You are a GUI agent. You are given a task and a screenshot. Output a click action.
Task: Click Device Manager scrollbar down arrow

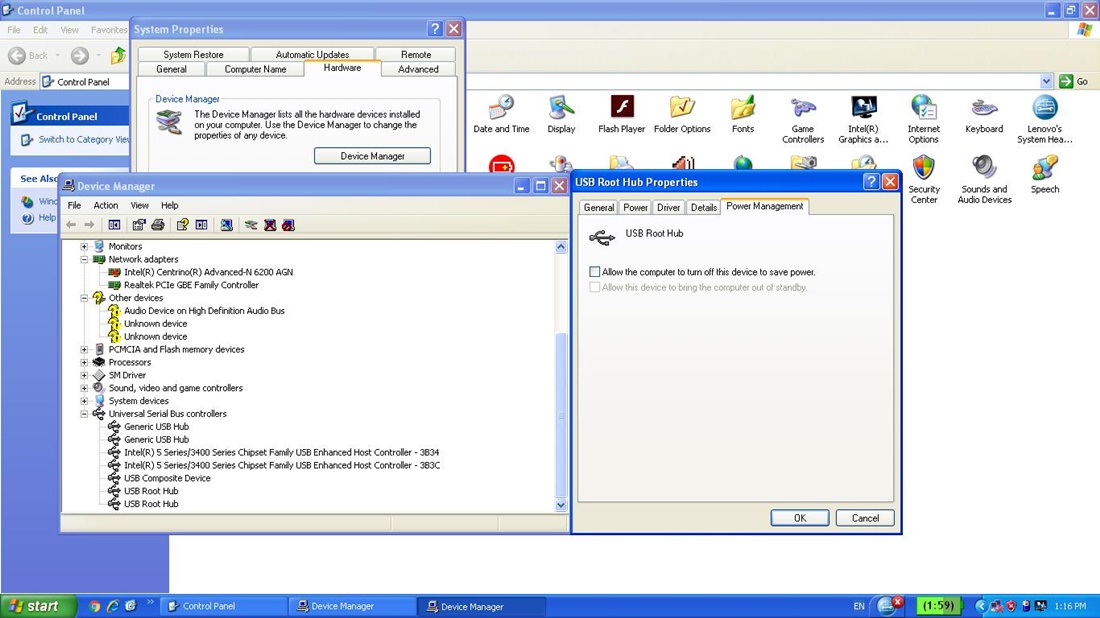(x=561, y=505)
